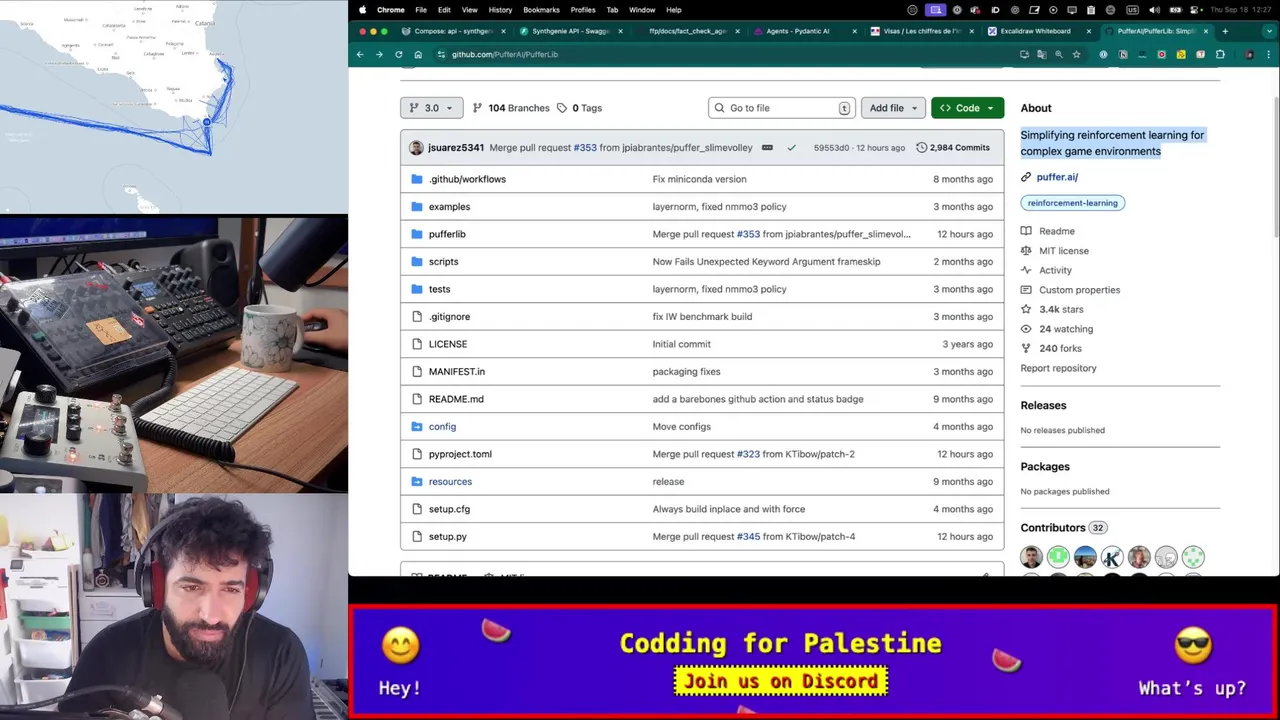Click the jsuarez5341 author avatar
Image resolution: width=1280 pixels, height=720 pixels.
[x=416, y=148]
